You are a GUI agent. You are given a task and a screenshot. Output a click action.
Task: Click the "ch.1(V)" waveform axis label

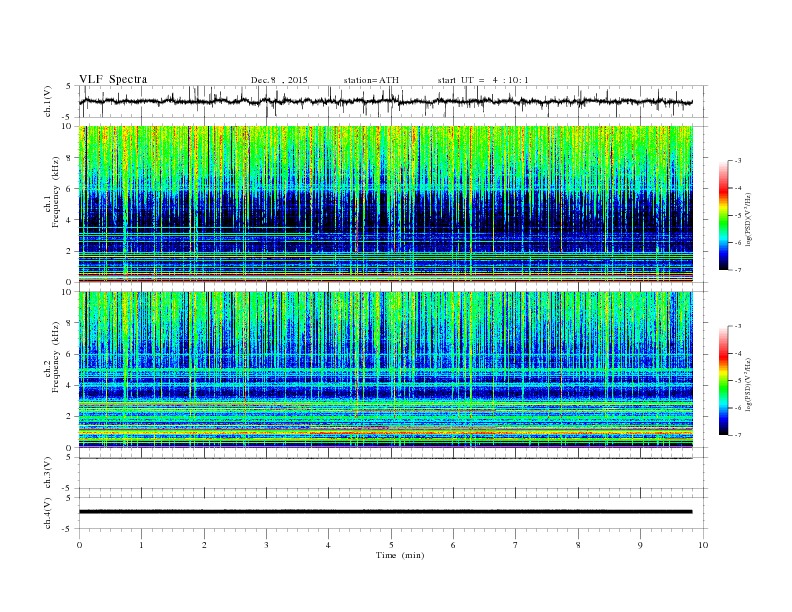point(48,101)
